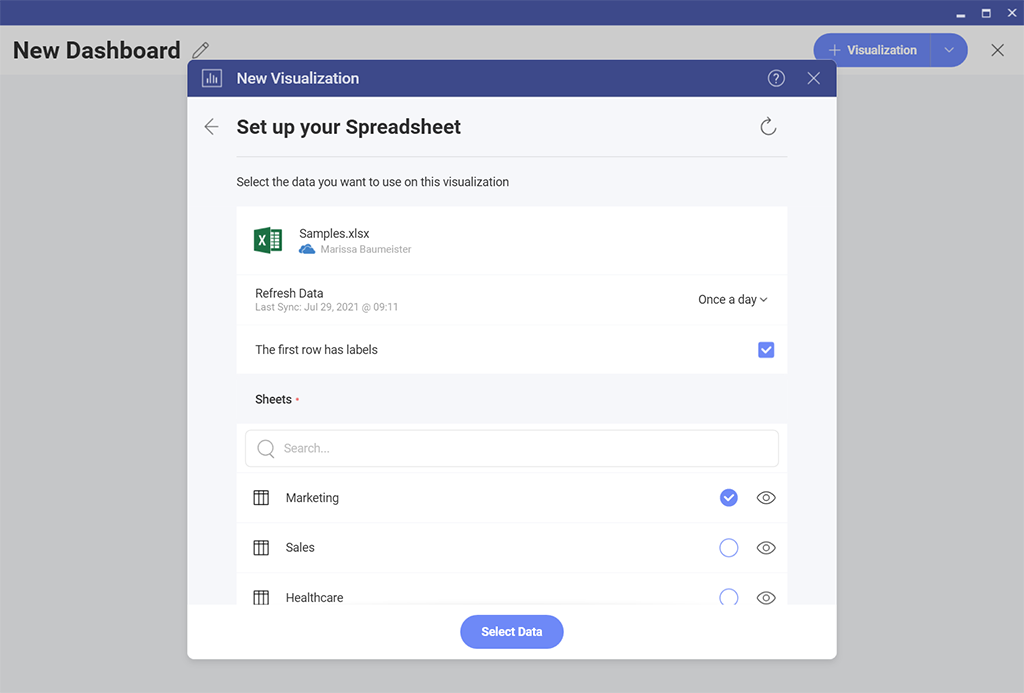Image resolution: width=1024 pixels, height=693 pixels.
Task: Click the New Dashboard title text
Action: [97, 50]
